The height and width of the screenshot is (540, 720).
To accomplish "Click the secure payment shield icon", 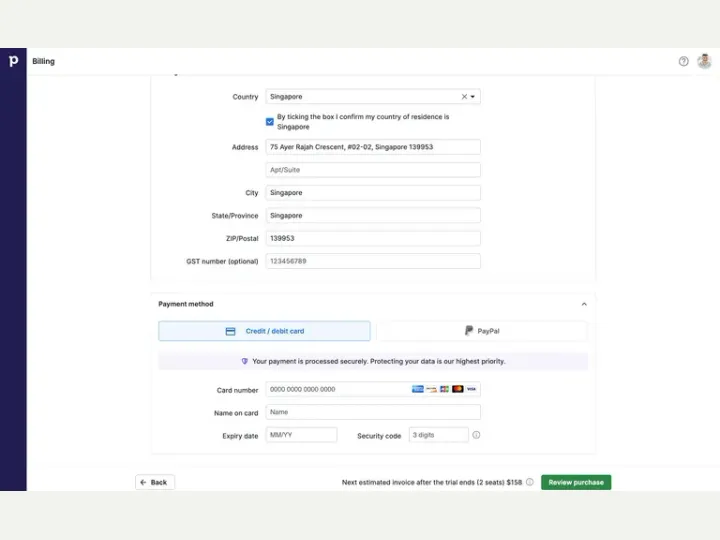I will pyautogui.click(x=245, y=361).
